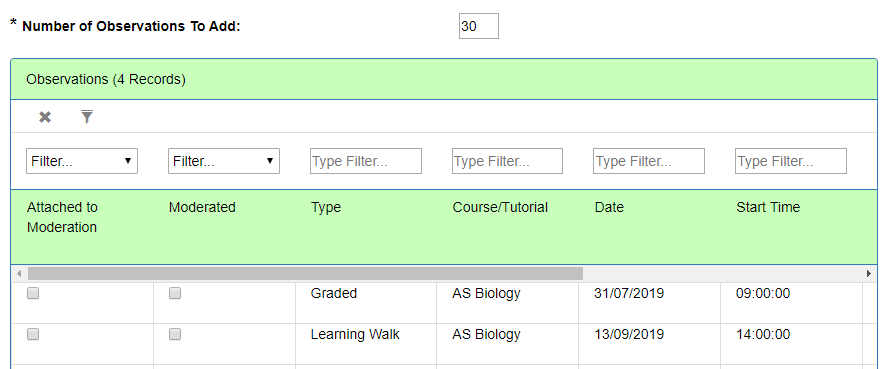Check Attached to Moderation for Graded row

point(33,293)
